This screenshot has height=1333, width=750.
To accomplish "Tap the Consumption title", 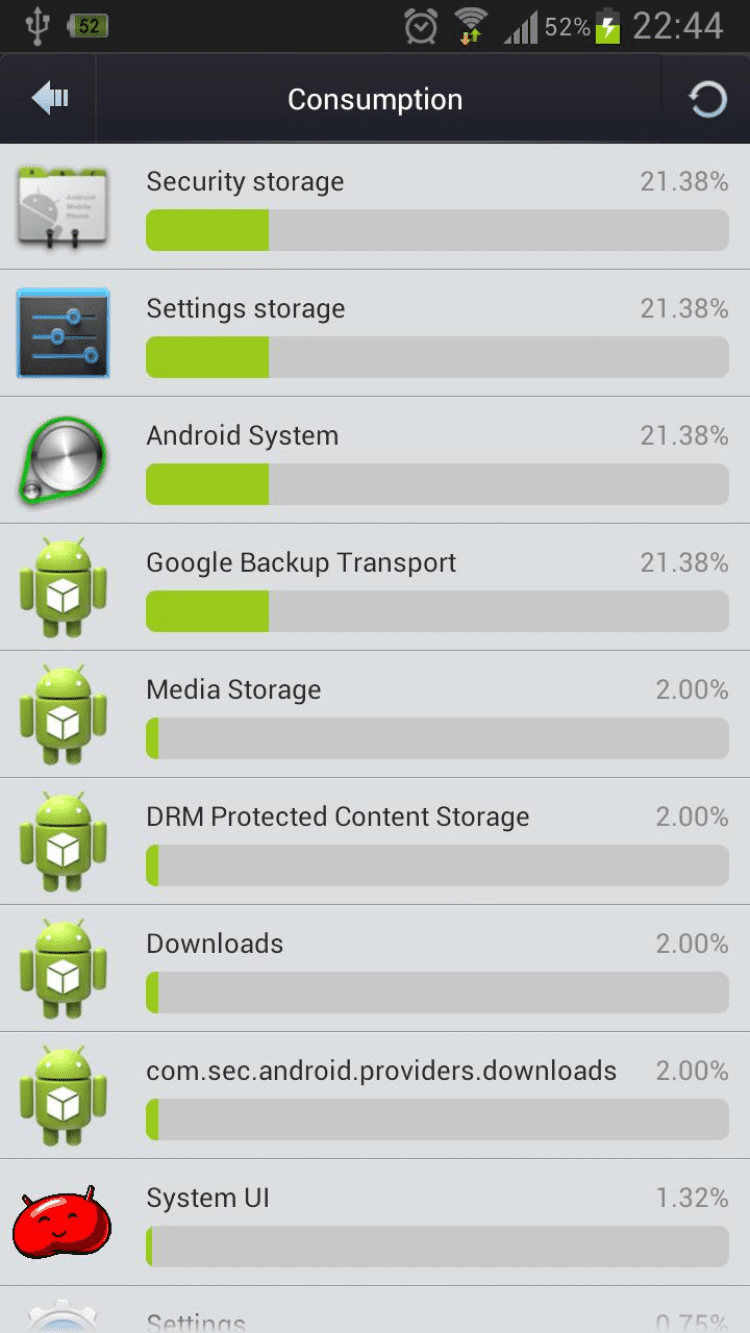I will [375, 100].
